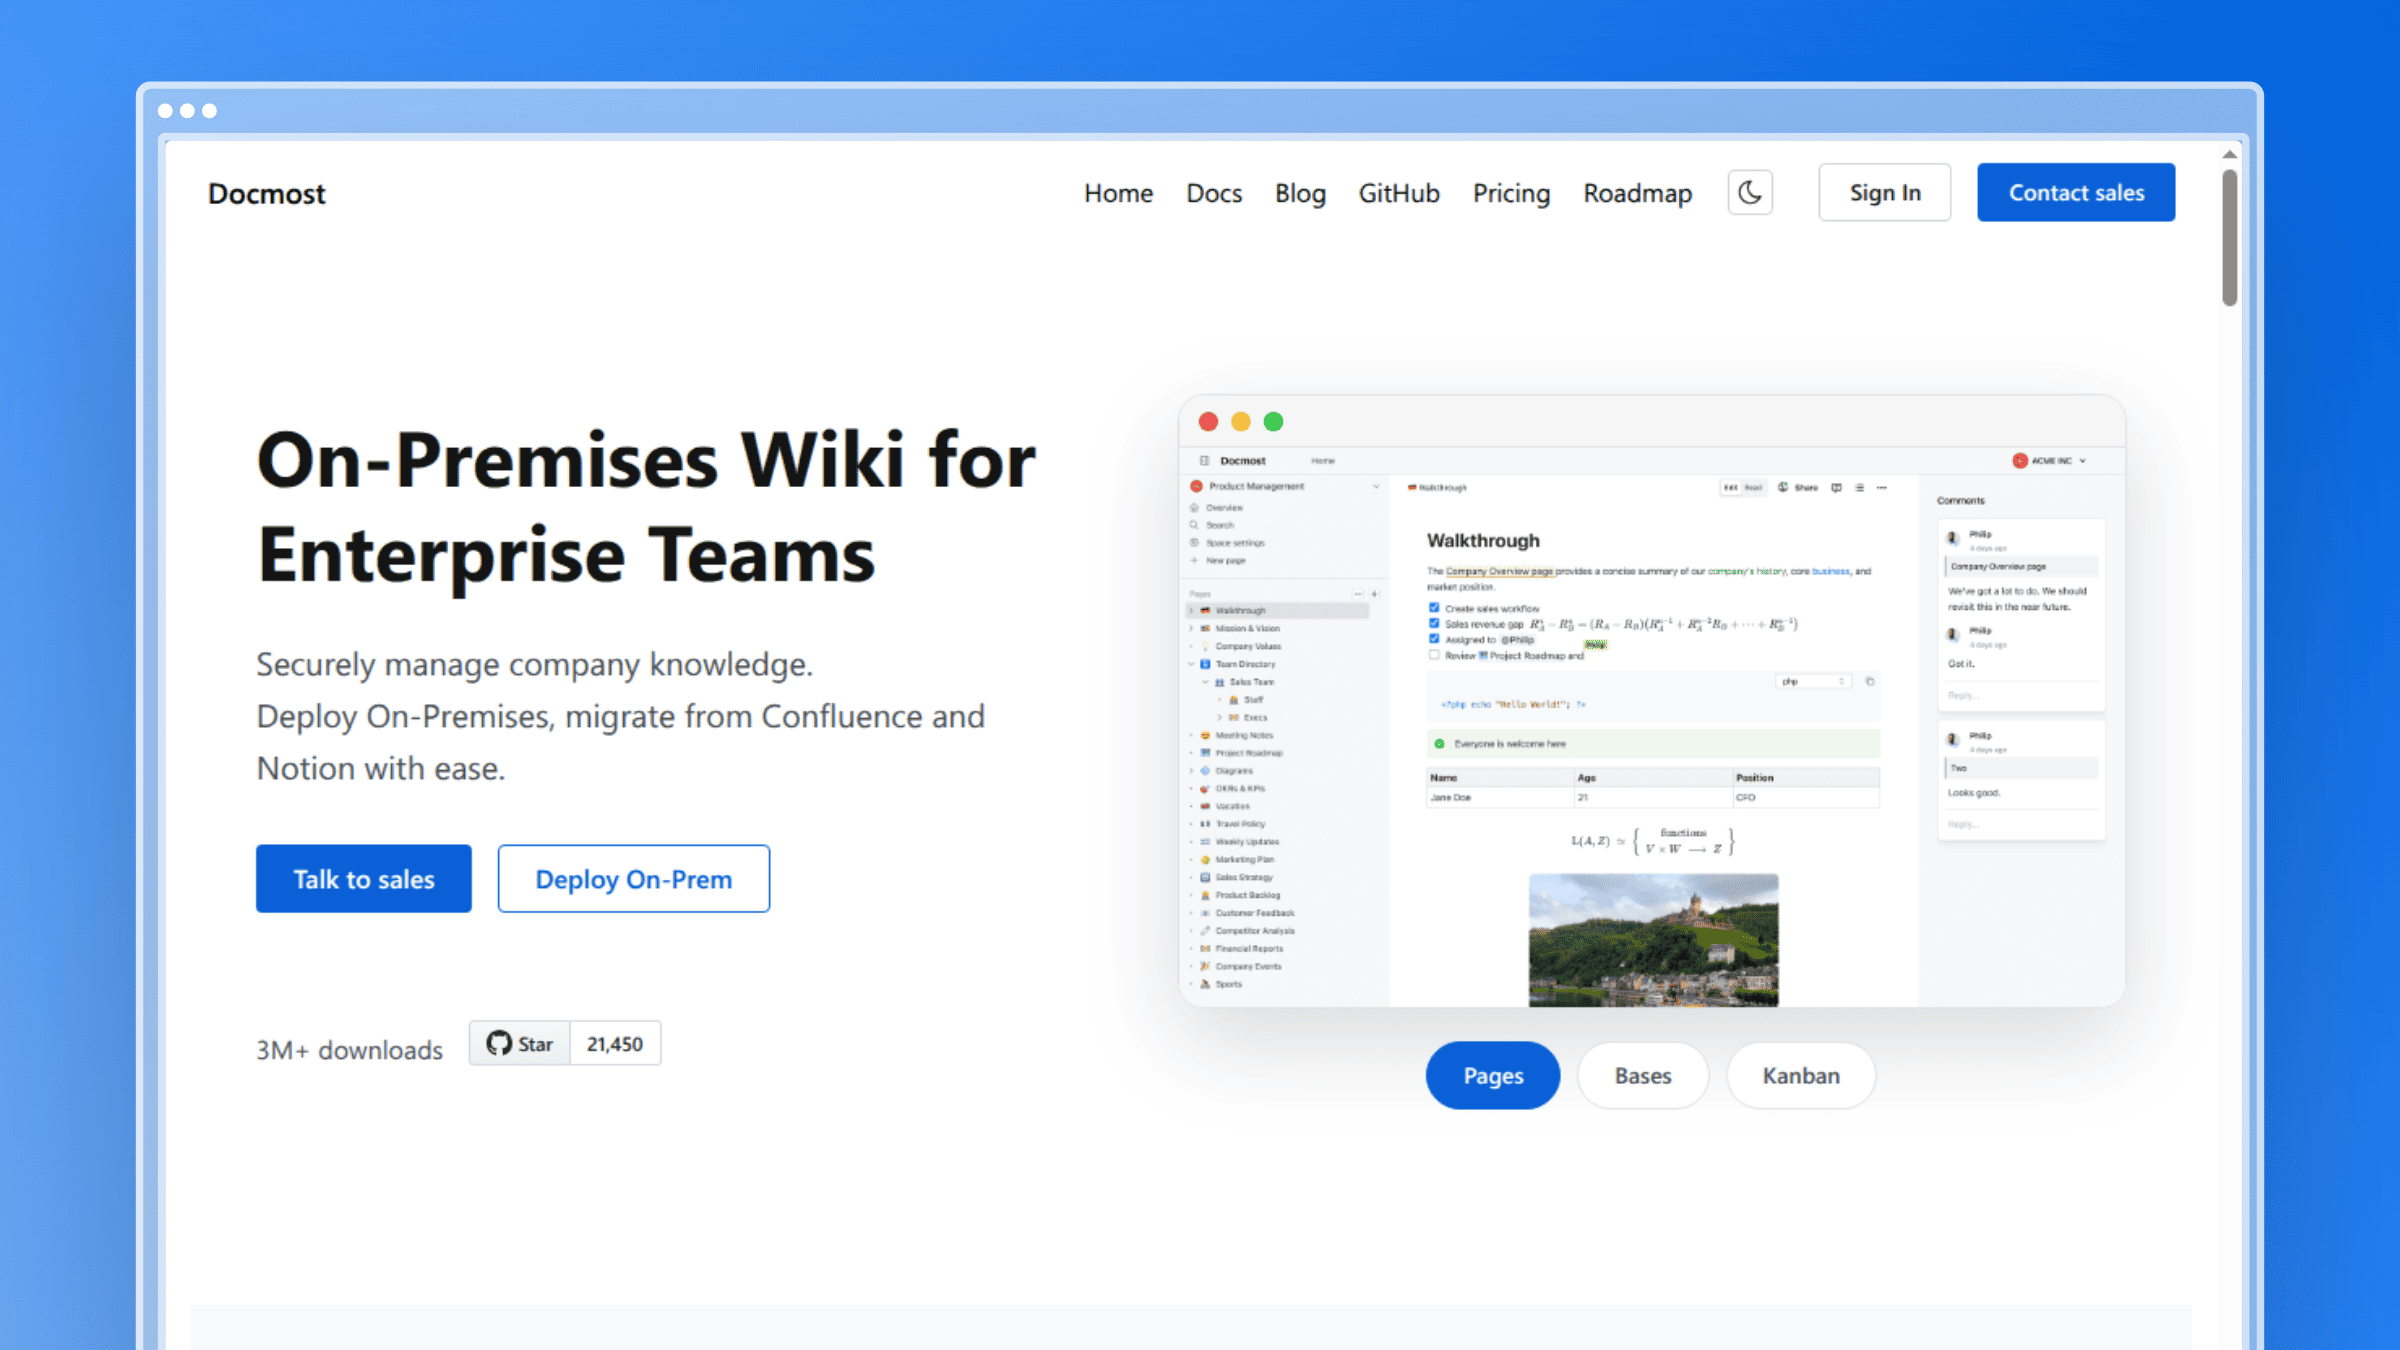Click the Meeting Notes emoji icon in tree
The image size is (2400, 1350).
click(x=1206, y=736)
